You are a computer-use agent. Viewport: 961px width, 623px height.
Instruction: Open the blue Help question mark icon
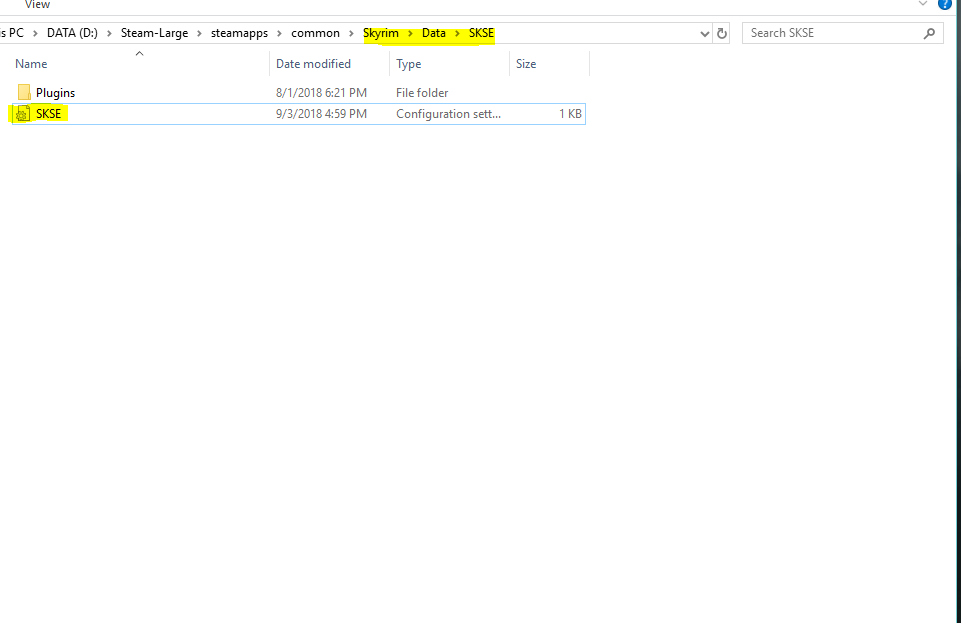(x=946, y=4)
